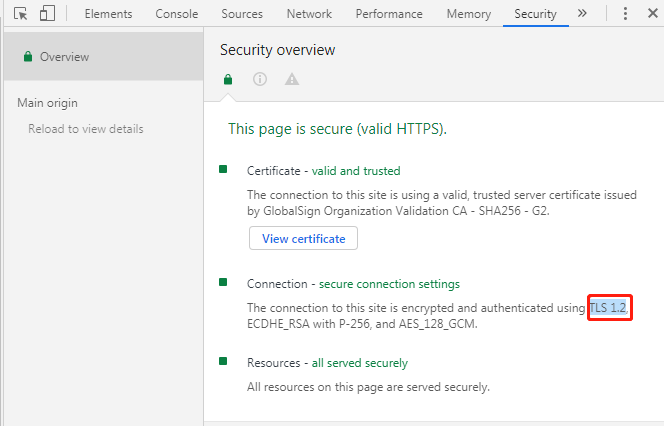Open the Sources tab
Screen dimensions: 664x426
point(242,14)
